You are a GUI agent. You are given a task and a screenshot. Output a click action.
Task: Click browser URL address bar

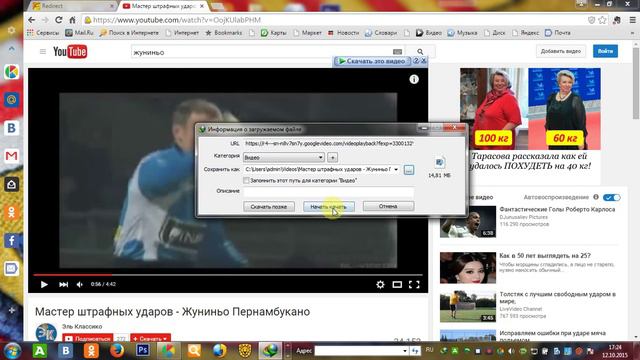(335, 20)
